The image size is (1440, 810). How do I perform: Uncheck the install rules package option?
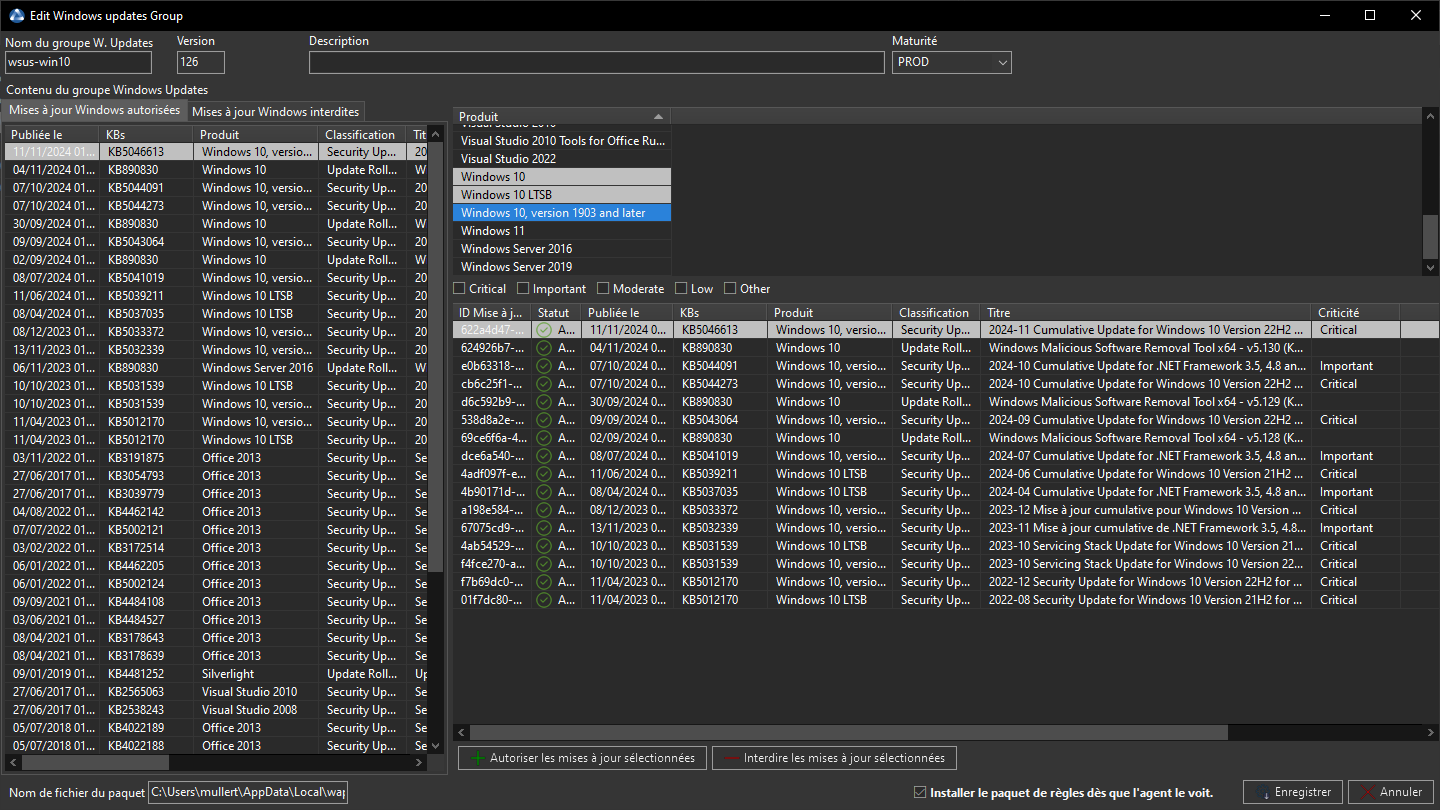tap(920, 792)
